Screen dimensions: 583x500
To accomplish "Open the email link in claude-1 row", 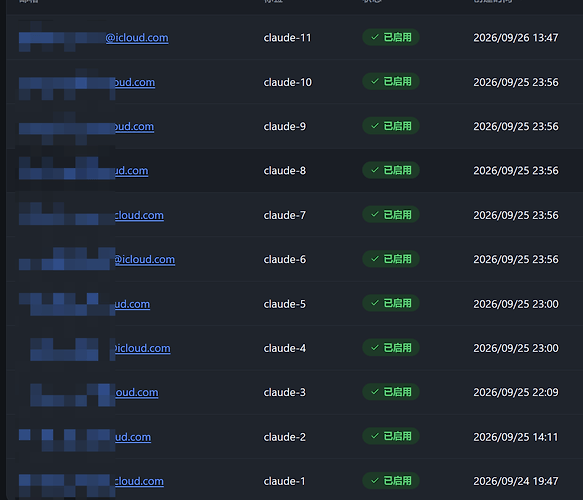I will [91, 481].
